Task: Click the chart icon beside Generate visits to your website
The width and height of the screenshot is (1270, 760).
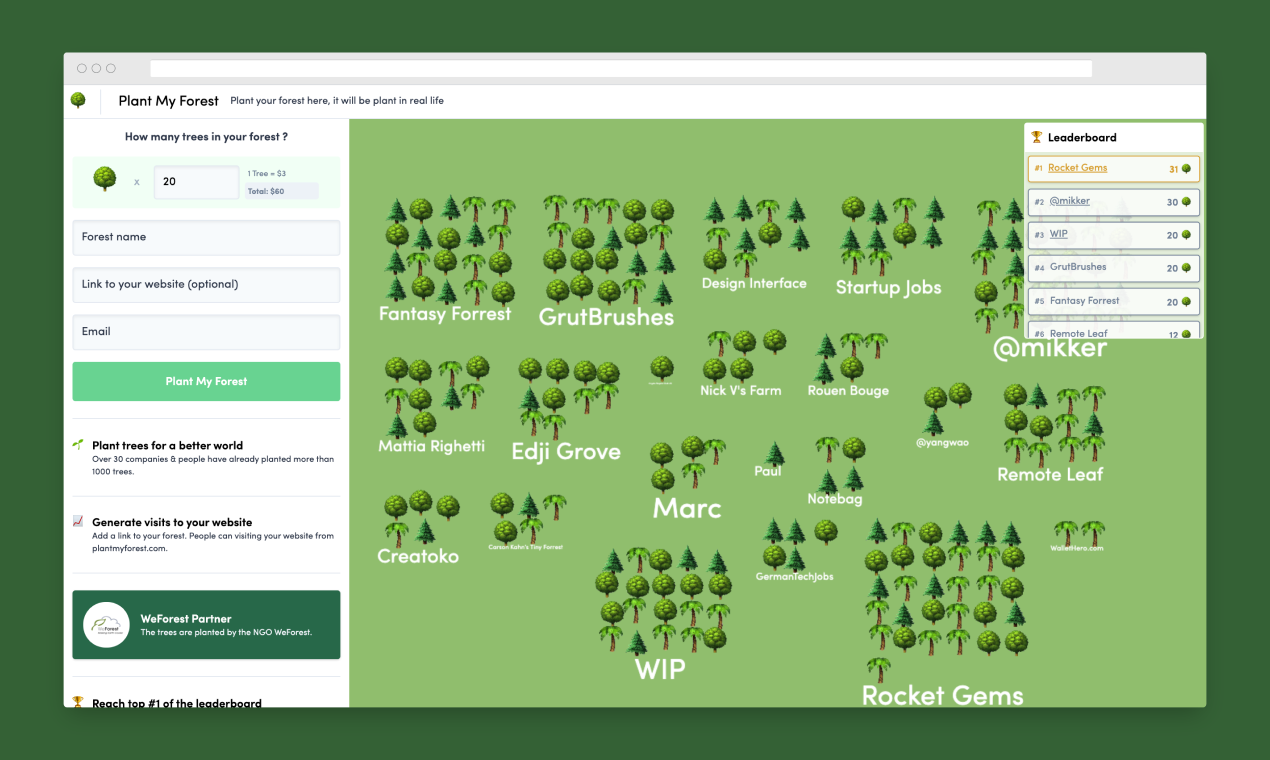Action: pos(80,521)
